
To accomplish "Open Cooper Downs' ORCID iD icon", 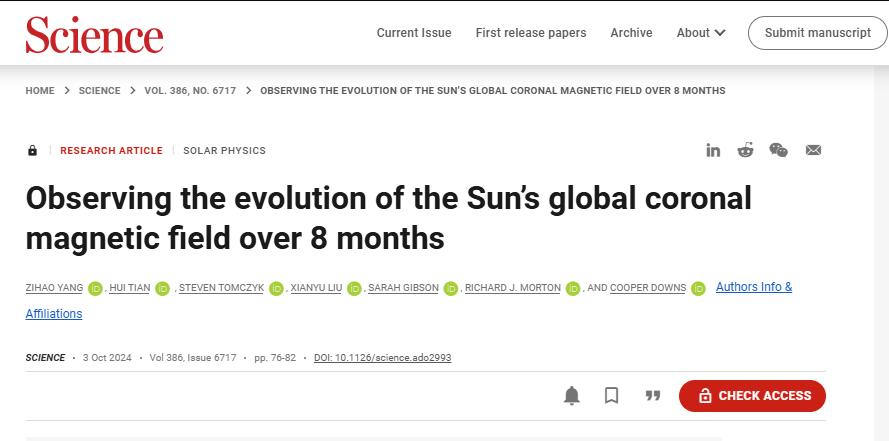I will 698,289.
